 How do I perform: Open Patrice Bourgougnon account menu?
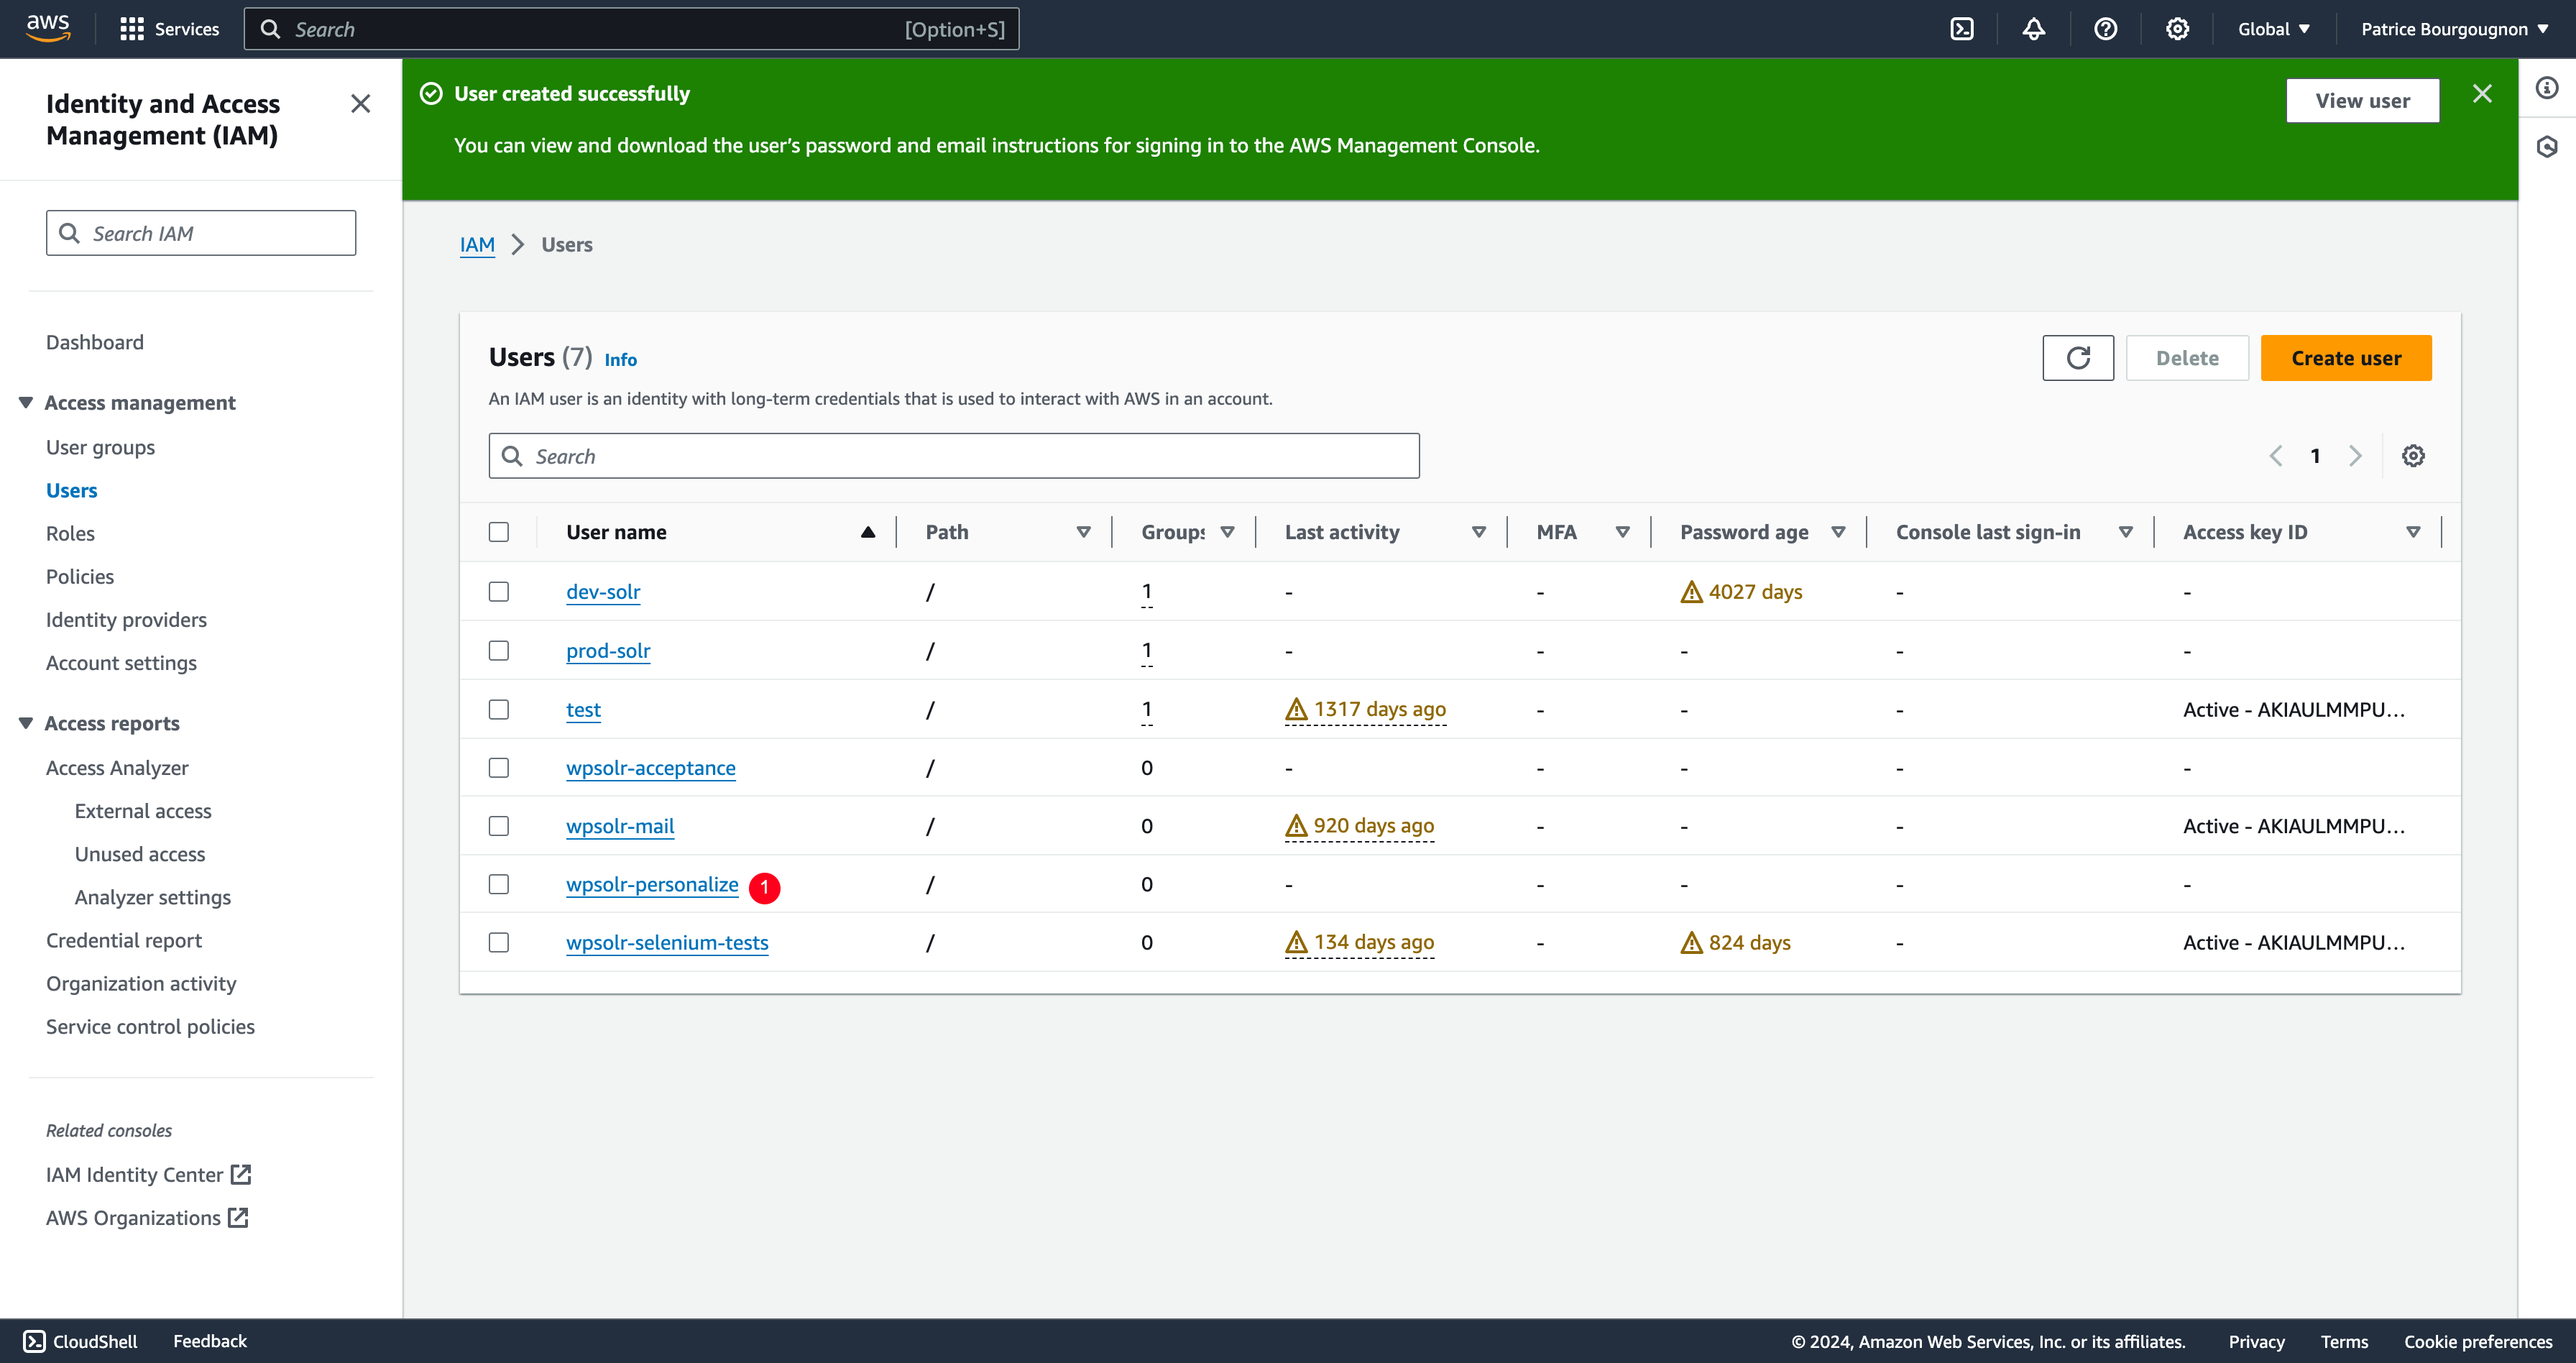[2454, 29]
